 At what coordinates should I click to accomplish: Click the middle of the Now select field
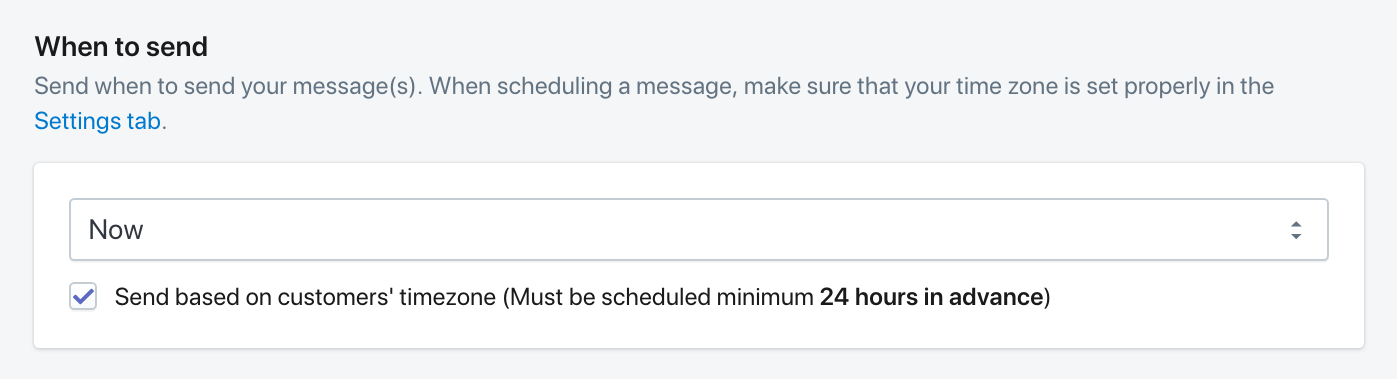point(698,230)
